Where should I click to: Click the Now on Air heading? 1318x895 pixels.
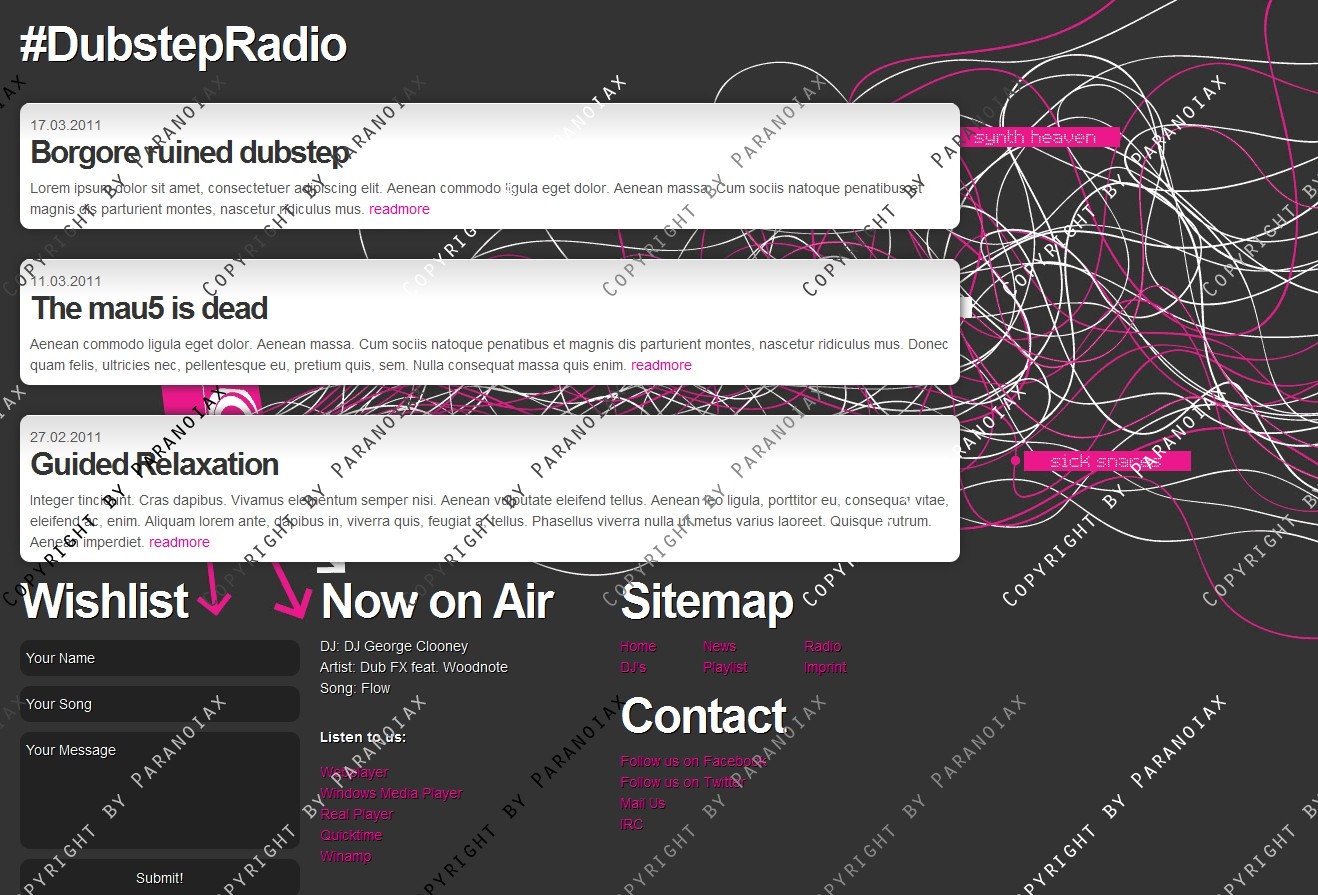437,602
